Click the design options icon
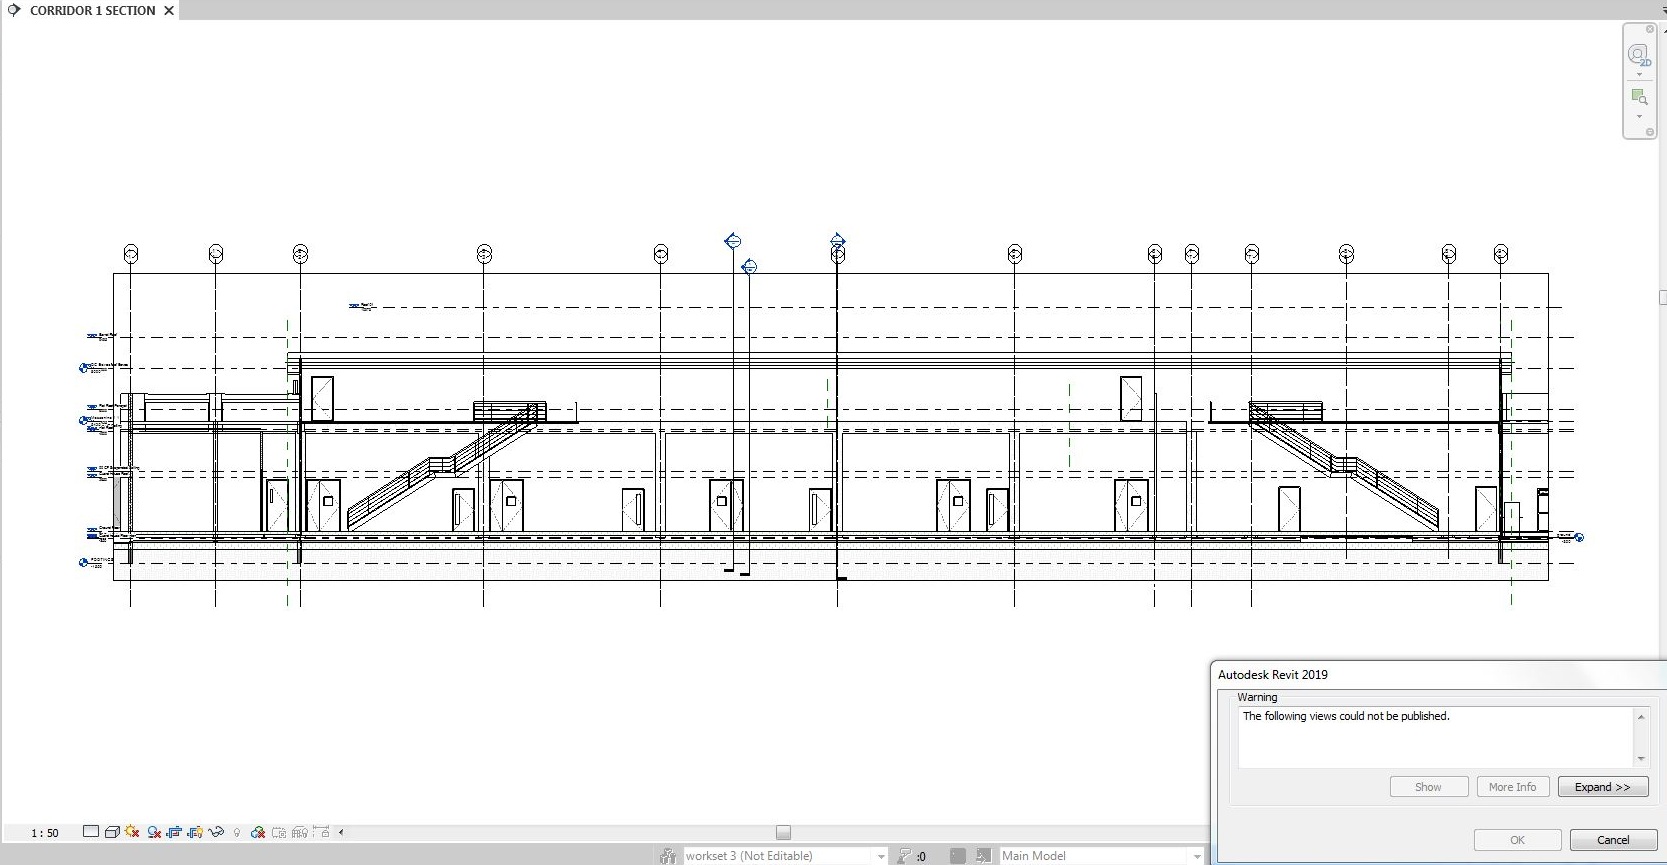Viewport: 1667px width, 865px height. coord(958,856)
